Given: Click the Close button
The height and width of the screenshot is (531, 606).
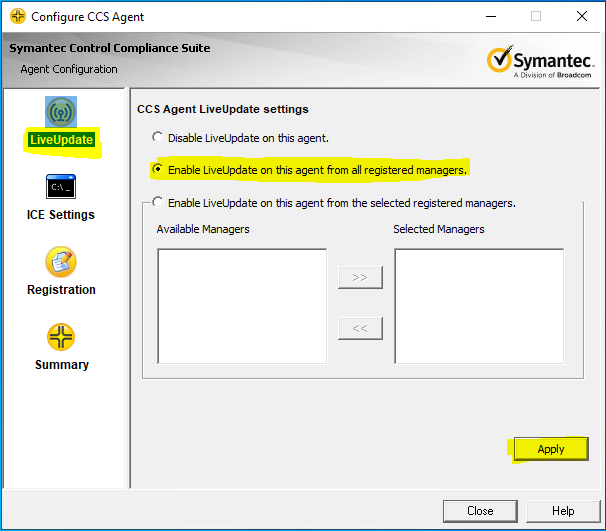Looking at the screenshot, I should point(480,511).
